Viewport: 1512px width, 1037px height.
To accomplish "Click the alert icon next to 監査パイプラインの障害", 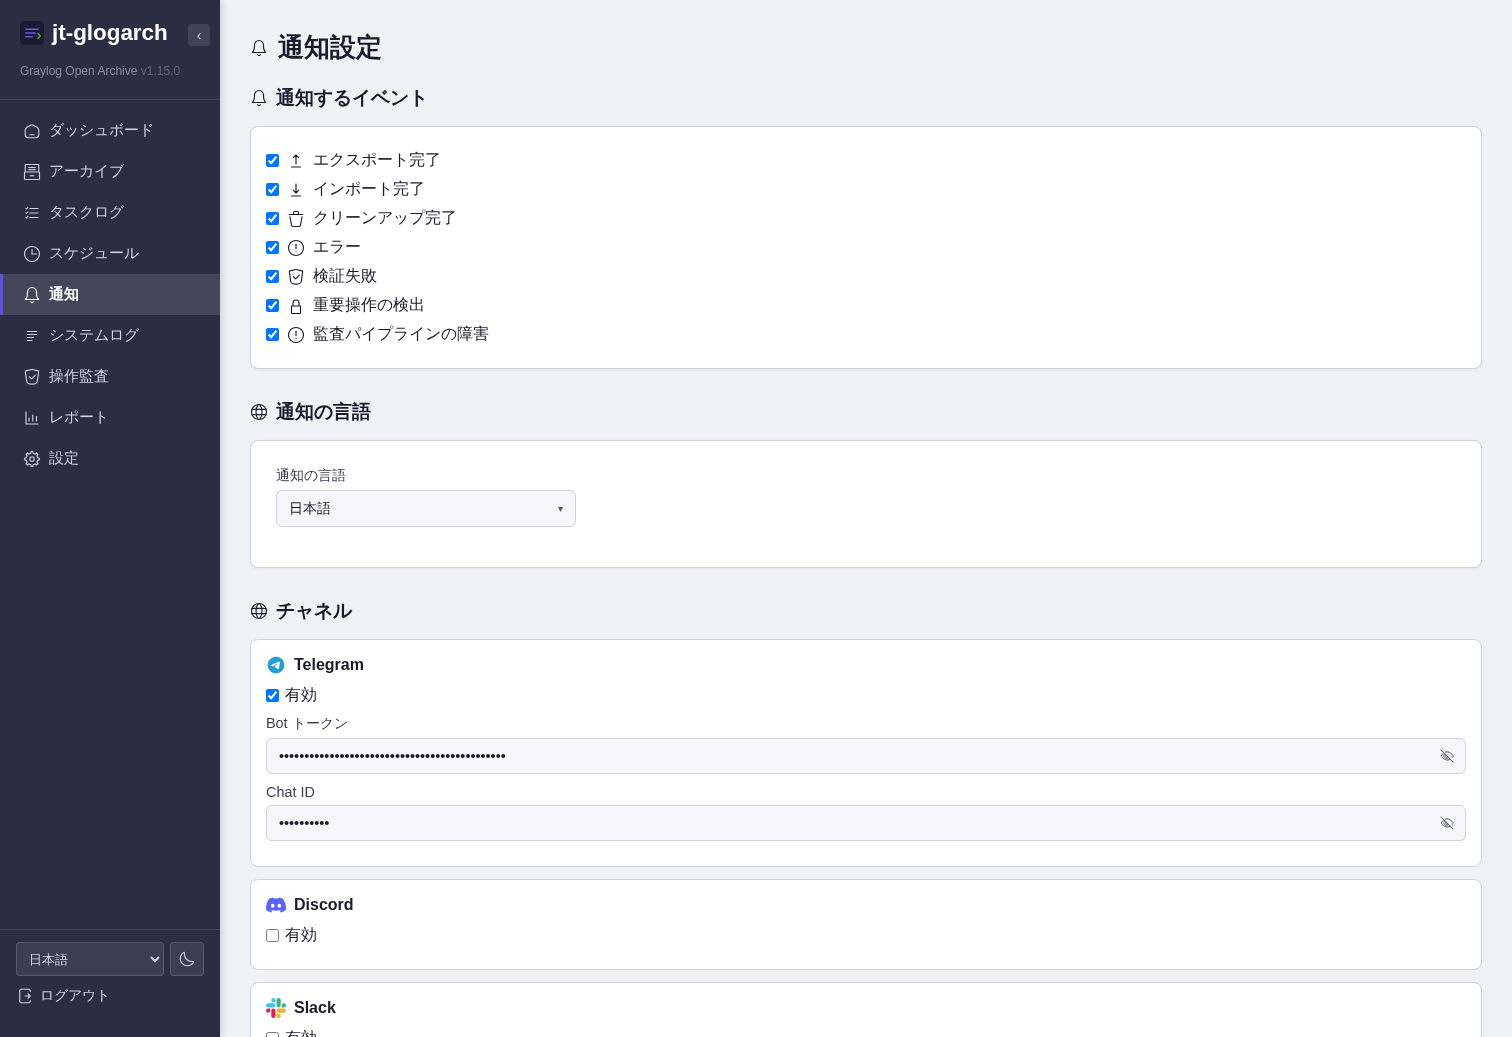I will [296, 335].
